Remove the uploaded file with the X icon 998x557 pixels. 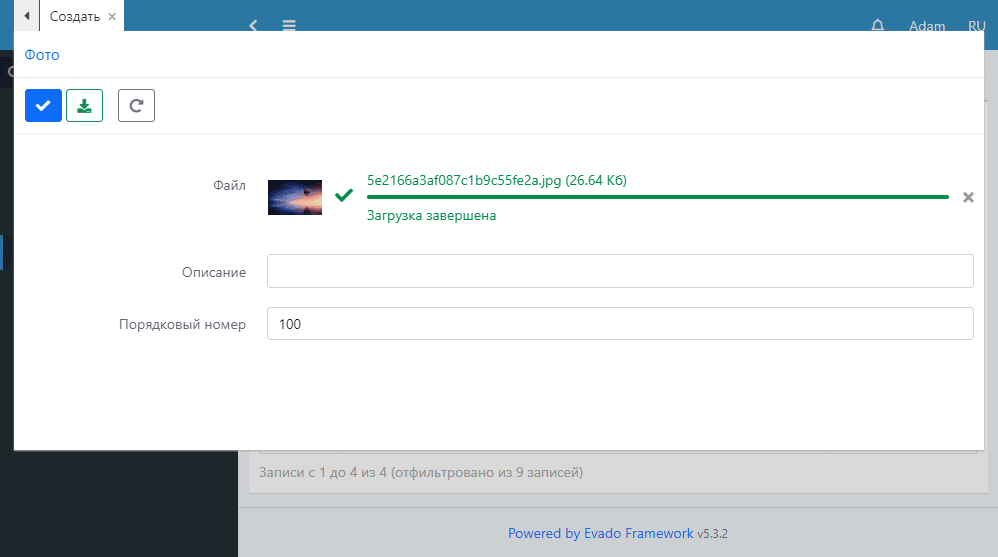968,198
